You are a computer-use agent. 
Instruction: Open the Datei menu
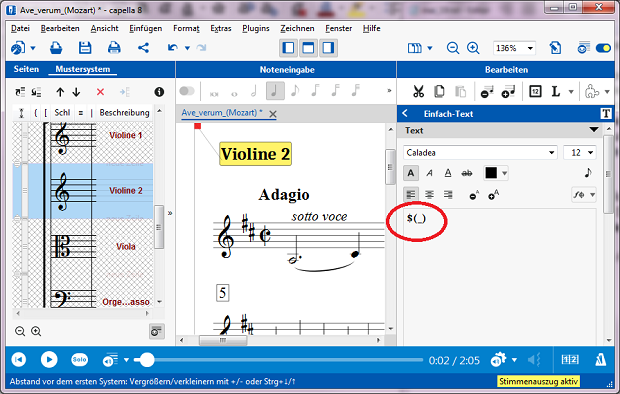21,28
